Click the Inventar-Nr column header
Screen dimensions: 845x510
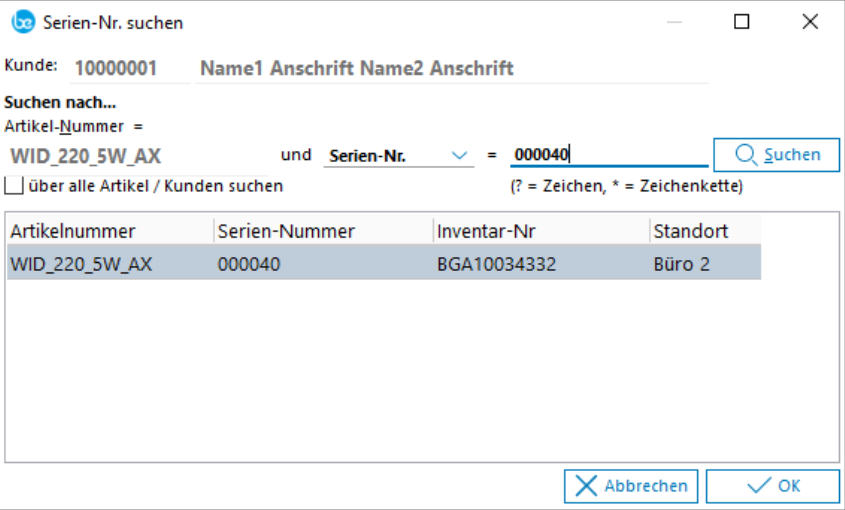[540, 231]
